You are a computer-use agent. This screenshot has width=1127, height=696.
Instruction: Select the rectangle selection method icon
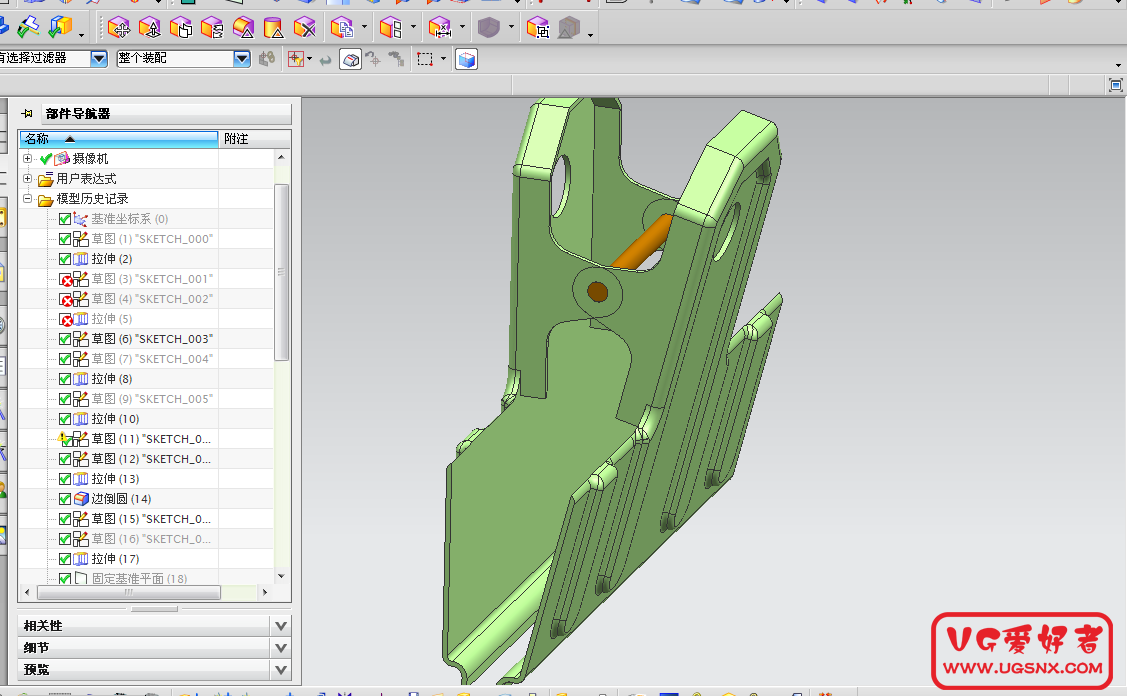tap(425, 59)
